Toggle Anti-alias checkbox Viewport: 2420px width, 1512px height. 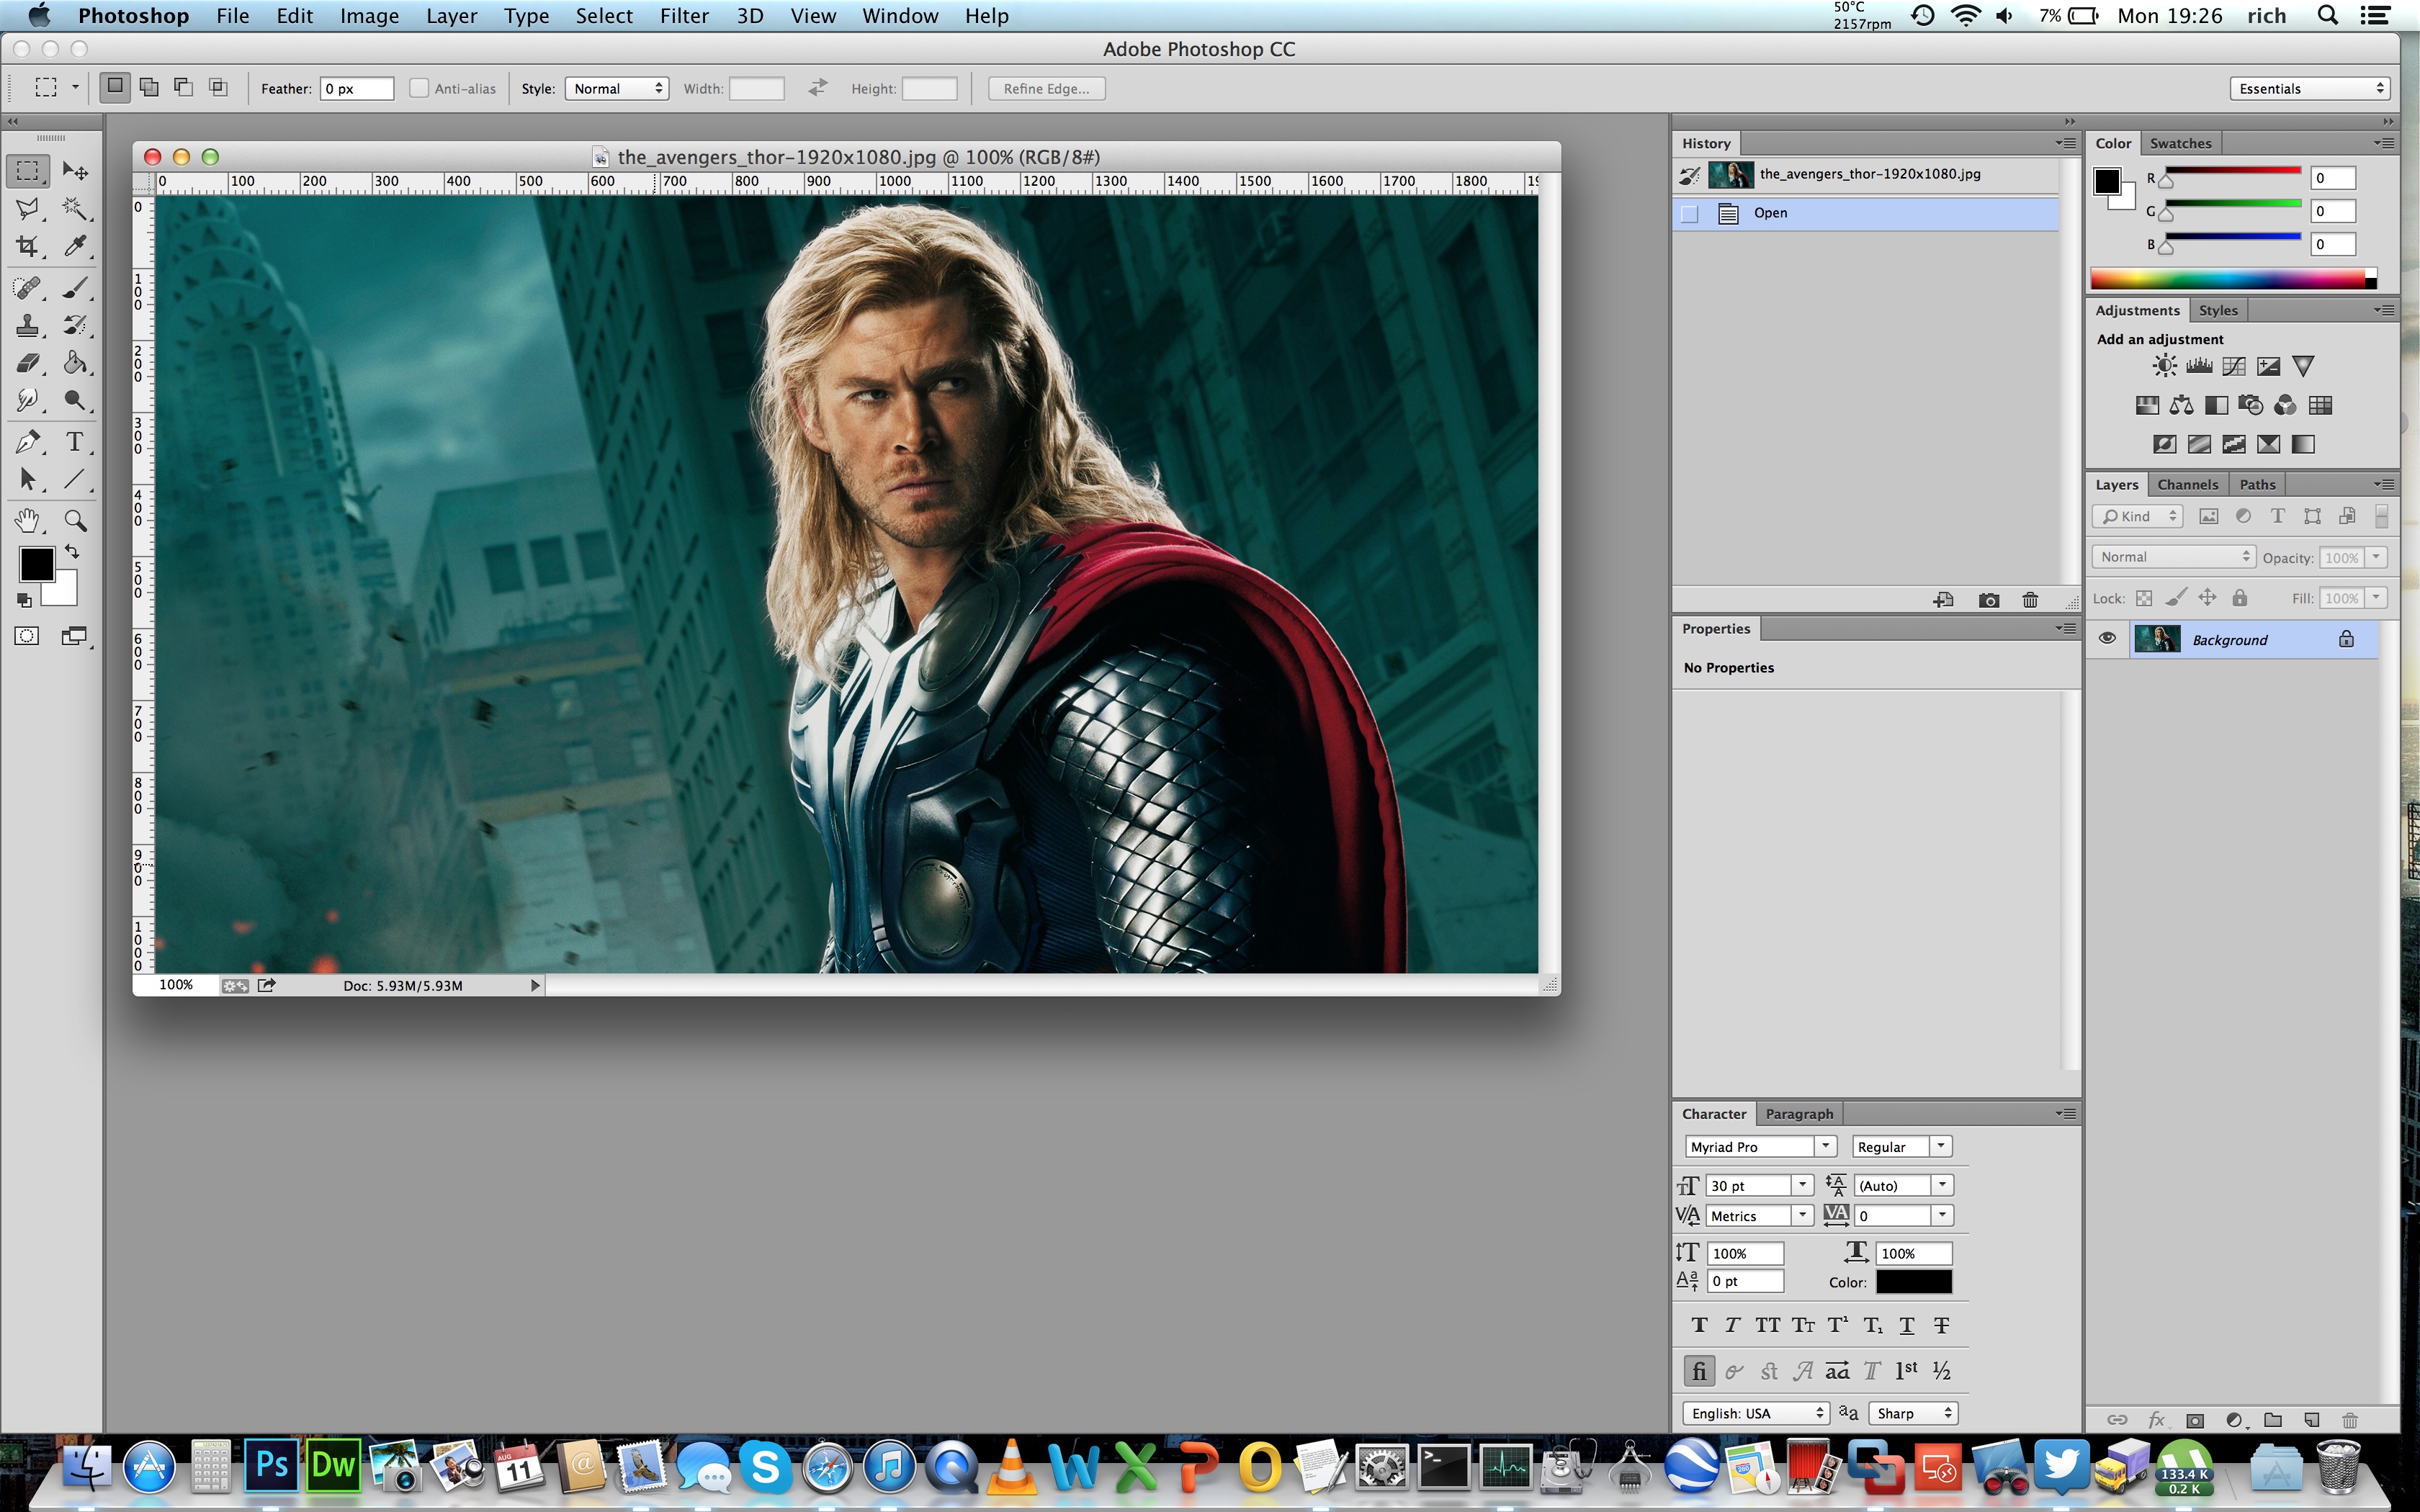[x=419, y=88]
